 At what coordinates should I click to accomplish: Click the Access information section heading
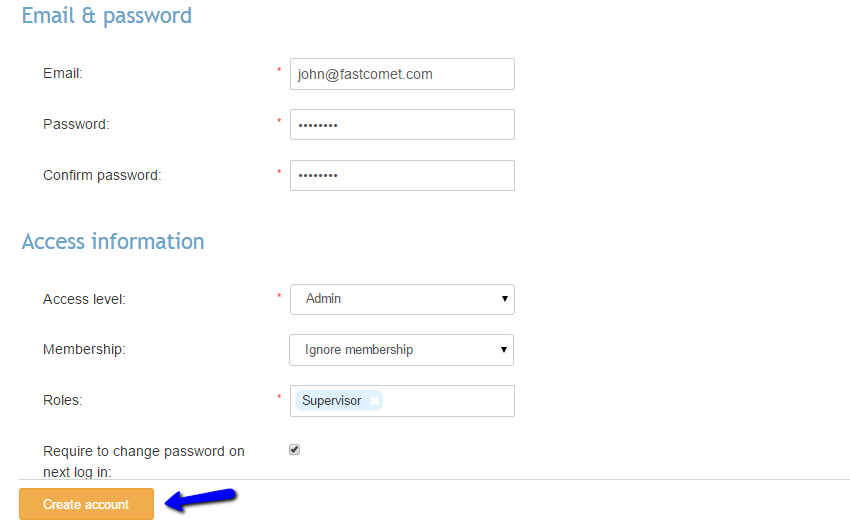click(113, 241)
